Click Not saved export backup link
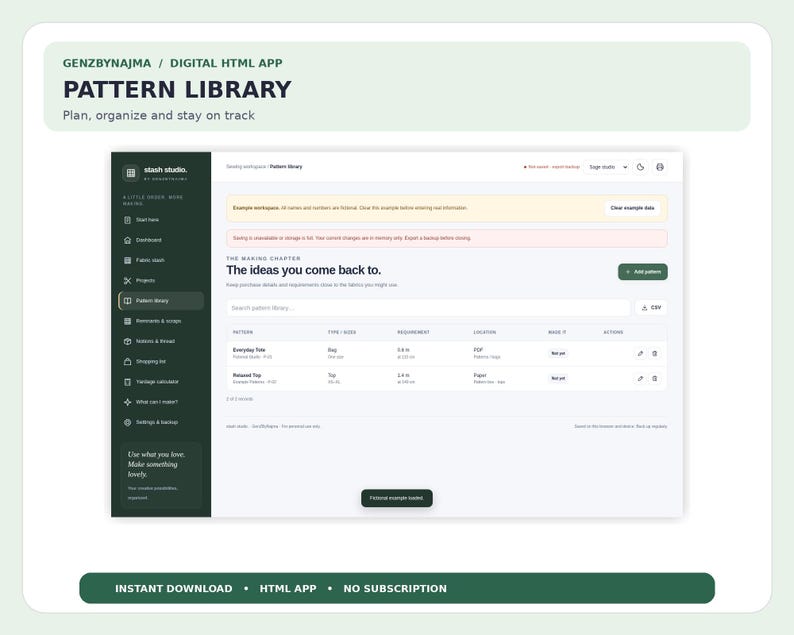 pyautogui.click(x=551, y=167)
